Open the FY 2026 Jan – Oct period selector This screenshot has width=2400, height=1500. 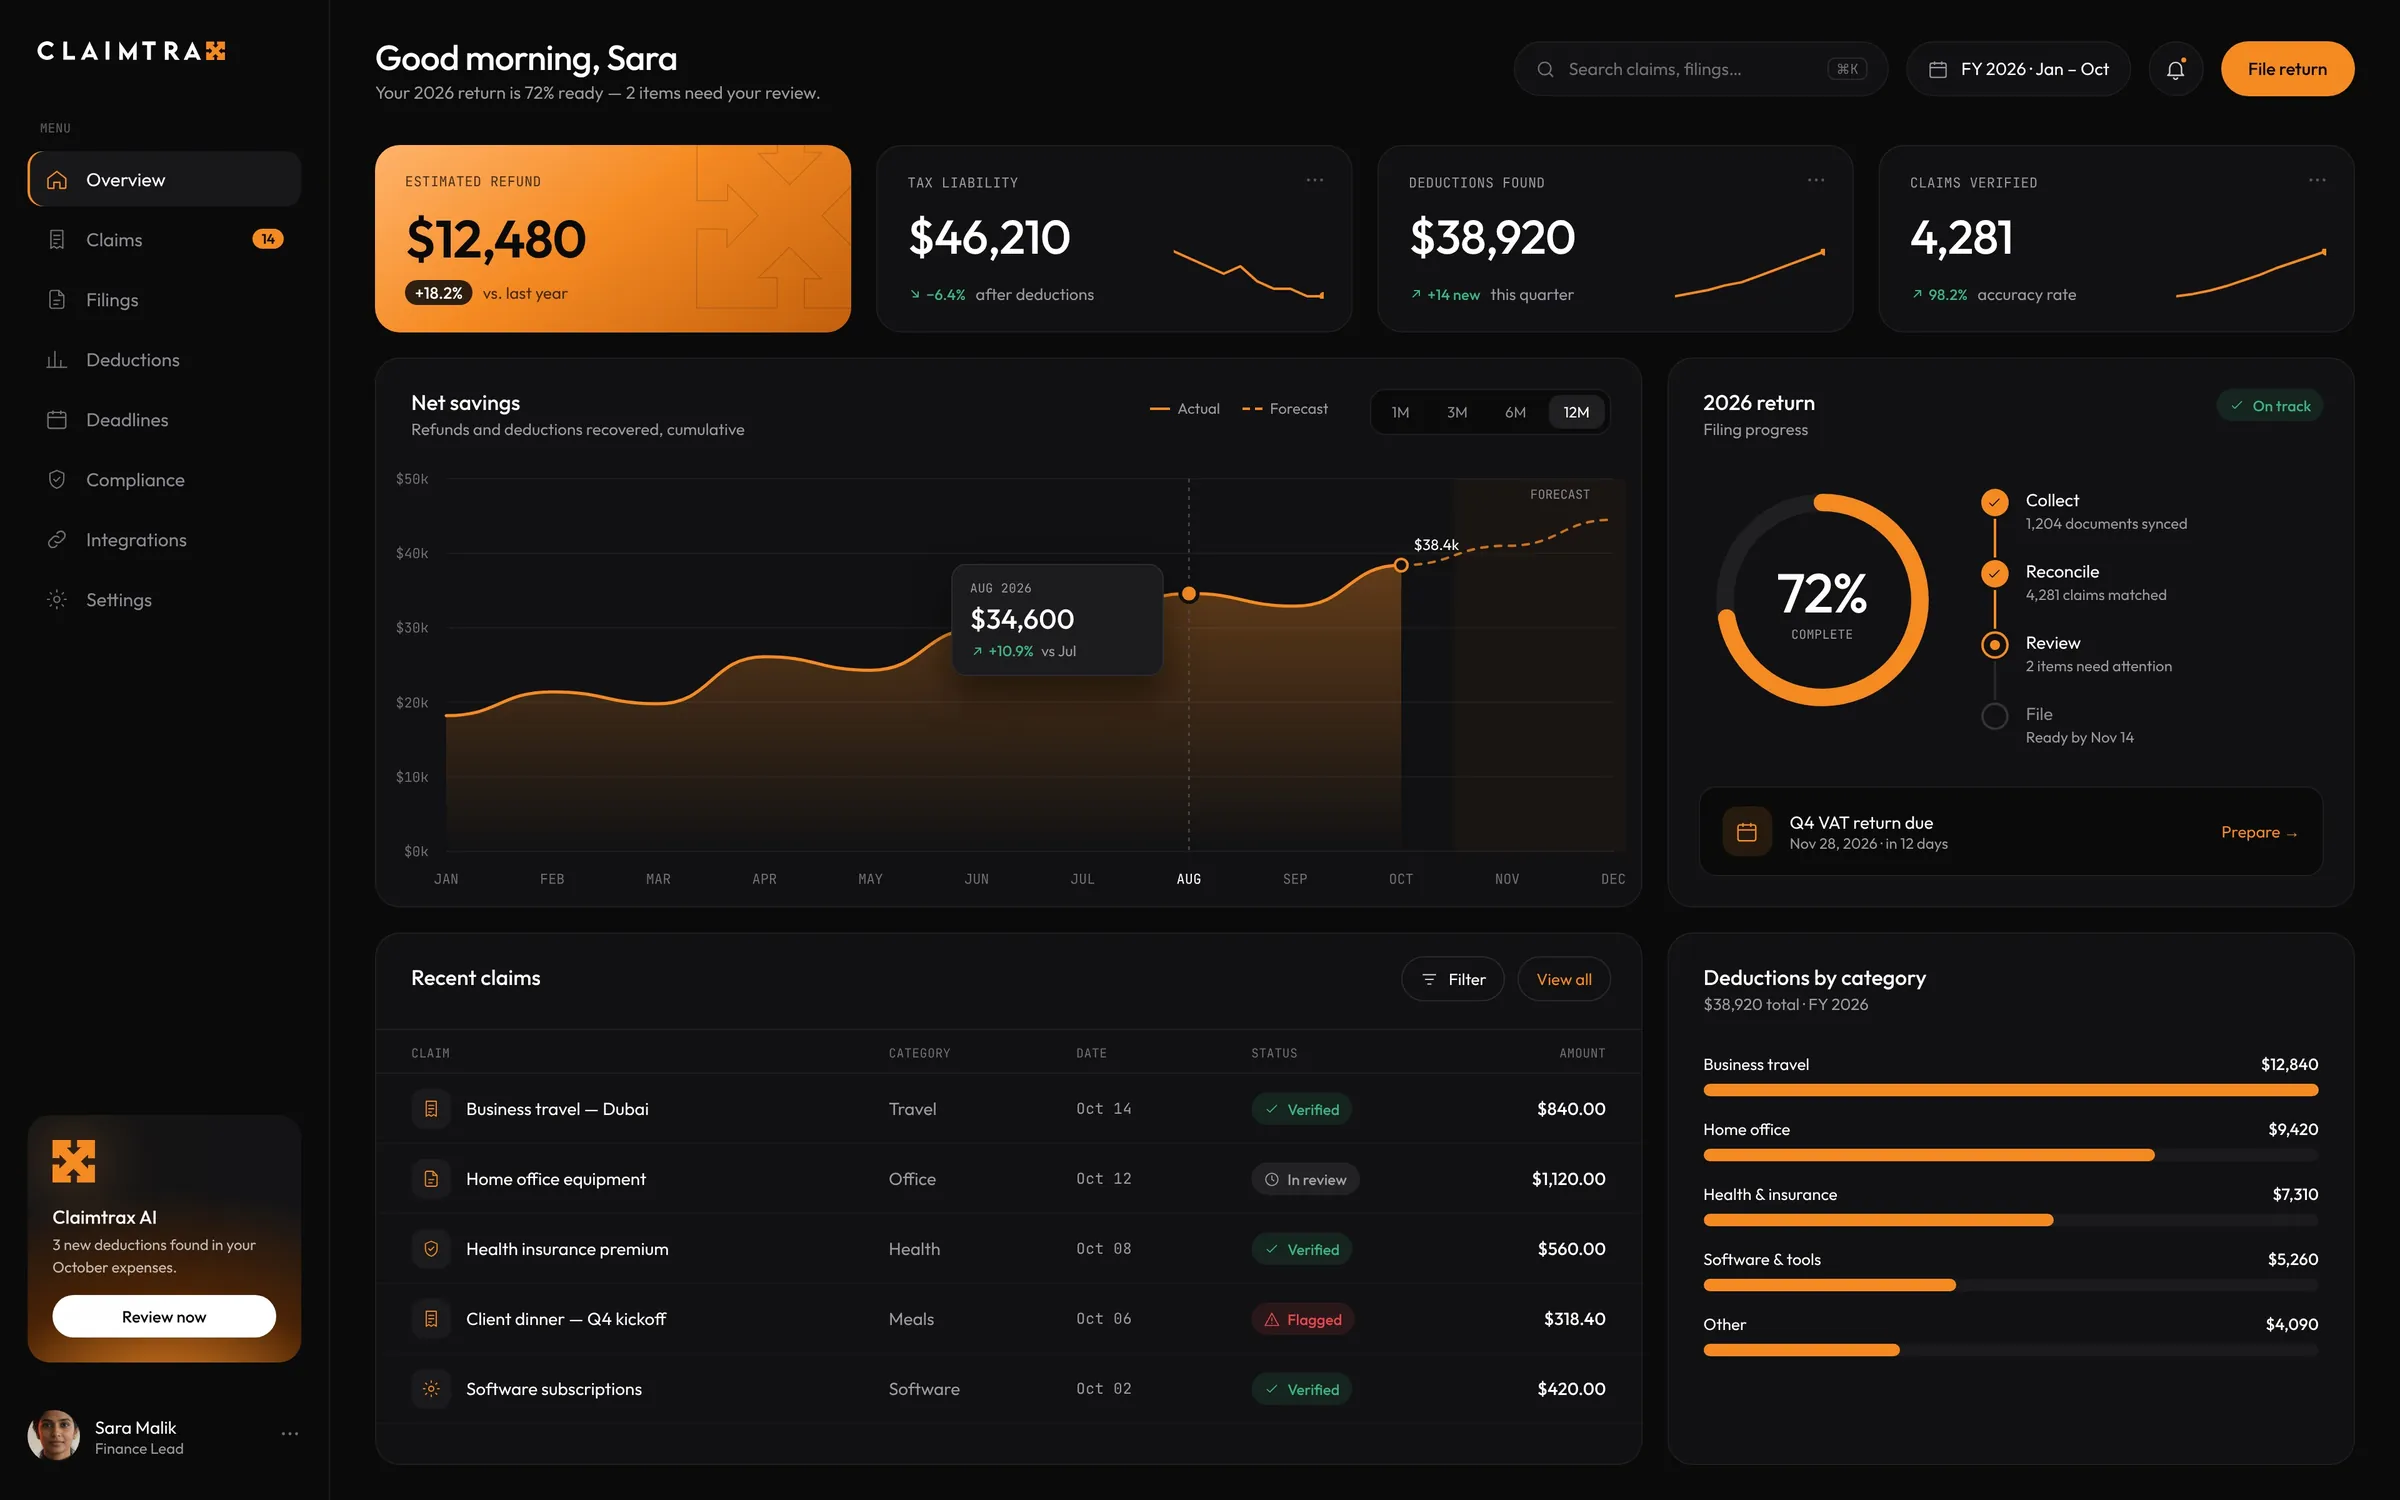2018,69
